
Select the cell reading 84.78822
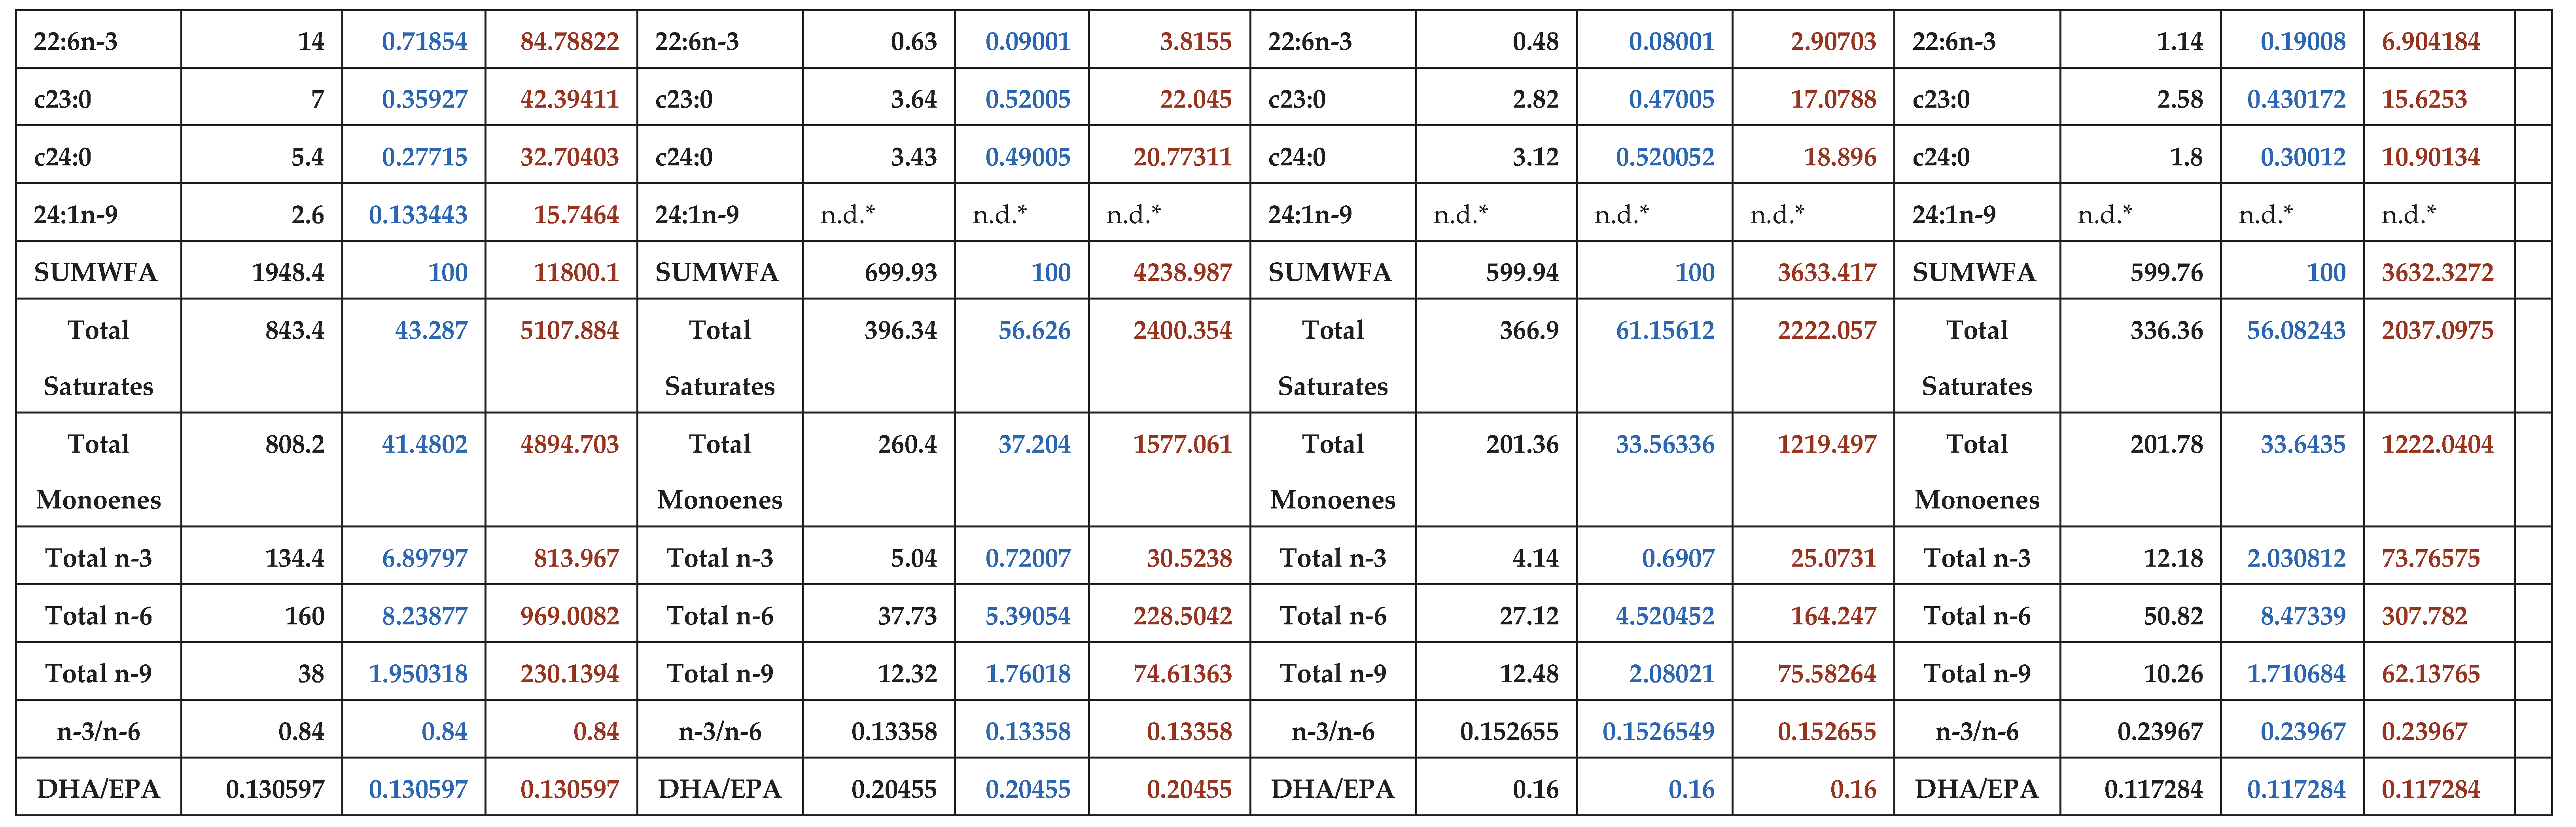[569, 41]
